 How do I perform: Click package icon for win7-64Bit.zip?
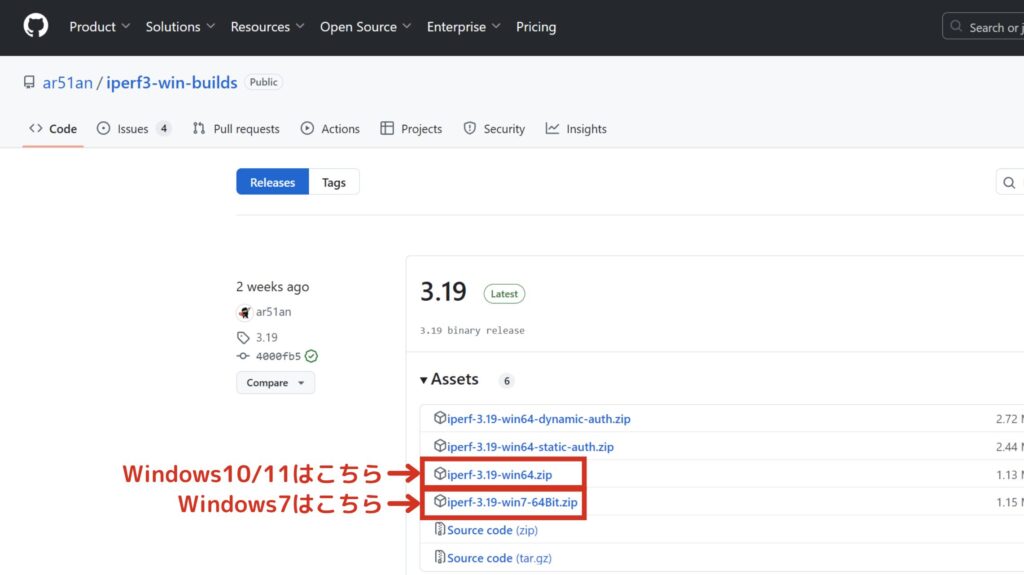click(x=440, y=502)
